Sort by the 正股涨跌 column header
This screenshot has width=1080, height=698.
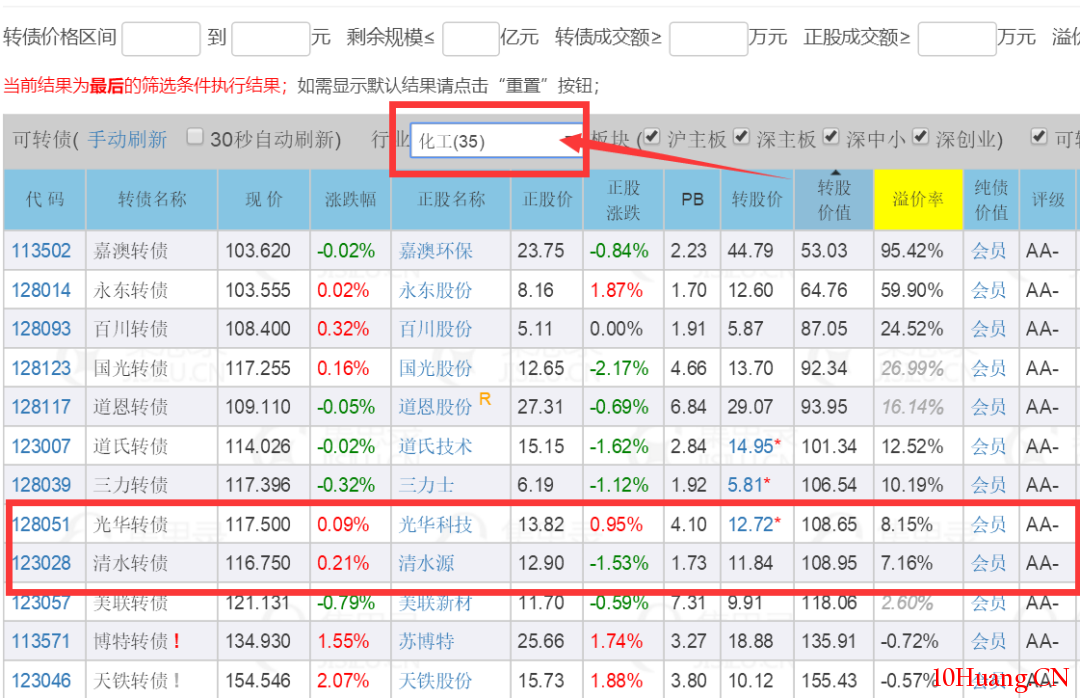(x=623, y=200)
